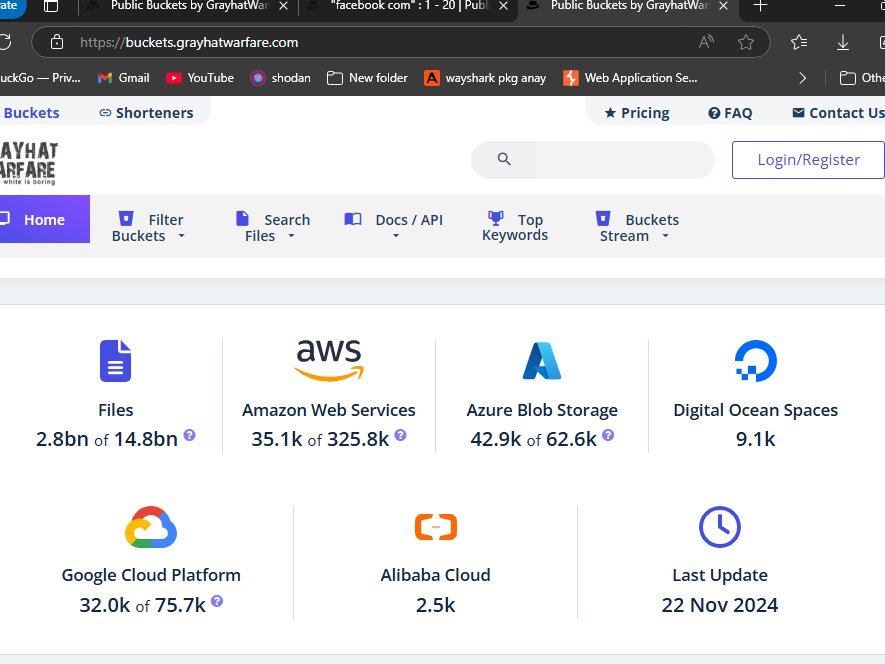Click the site info lock icon
This screenshot has height=664, width=885.
pos(57,42)
